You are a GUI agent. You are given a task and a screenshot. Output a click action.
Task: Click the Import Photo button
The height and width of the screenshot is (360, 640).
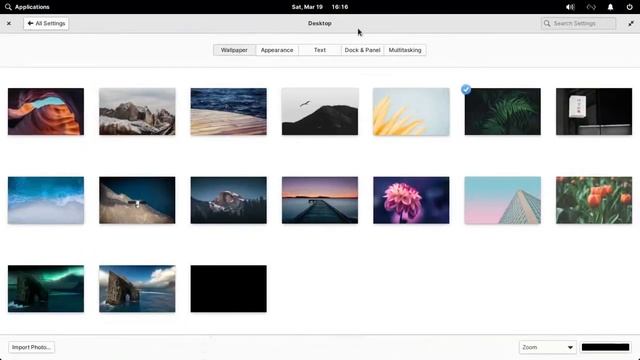click(31, 347)
